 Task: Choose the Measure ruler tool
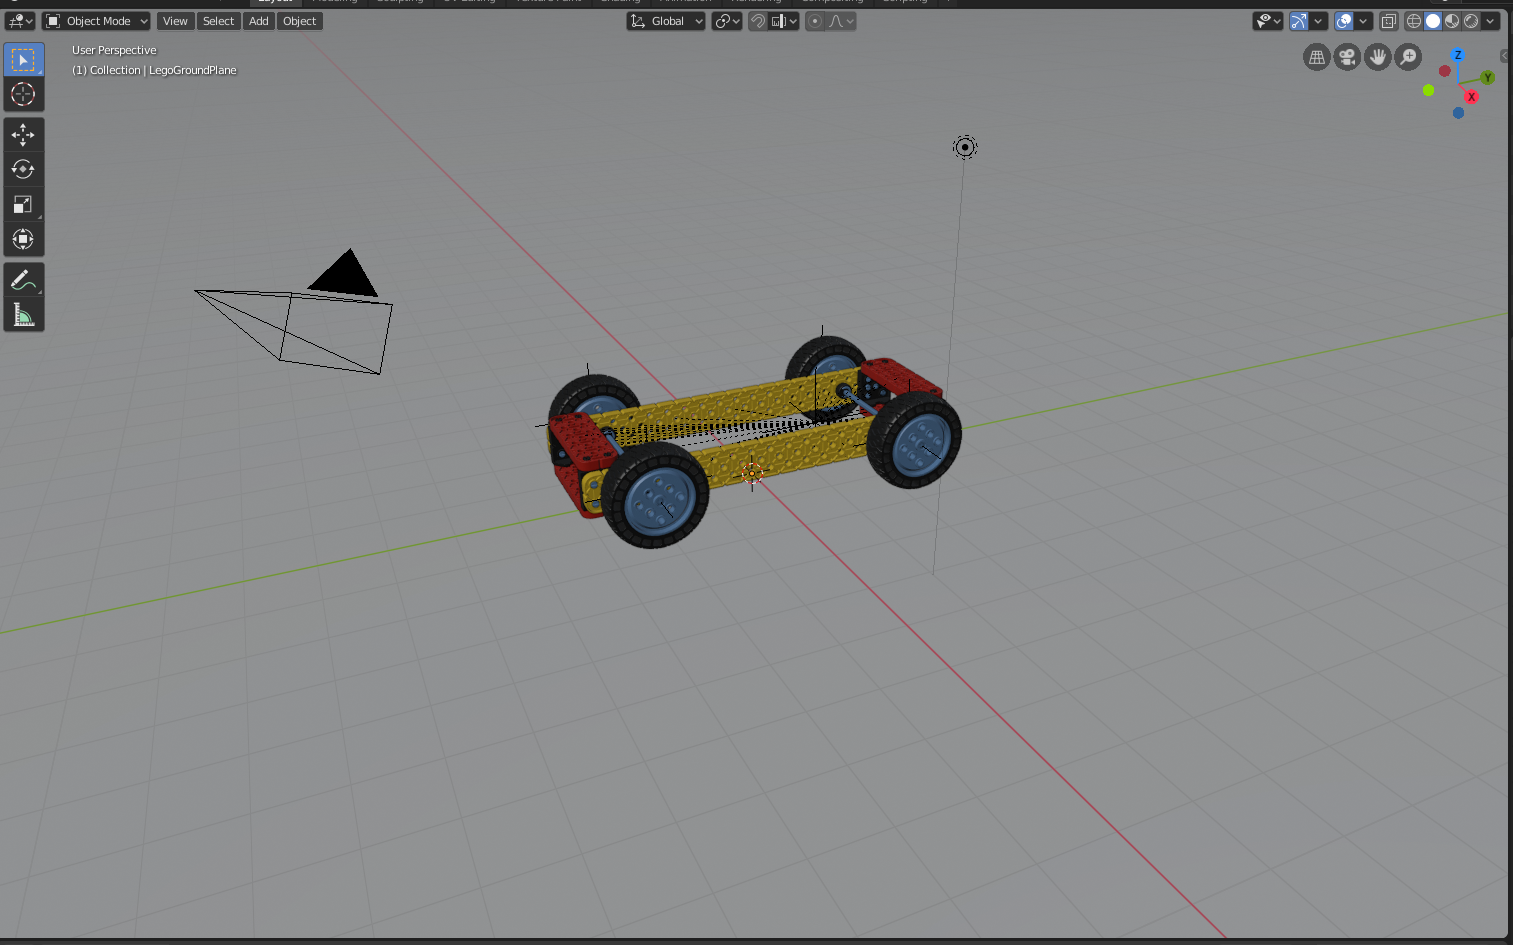click(x=23, y=315)
